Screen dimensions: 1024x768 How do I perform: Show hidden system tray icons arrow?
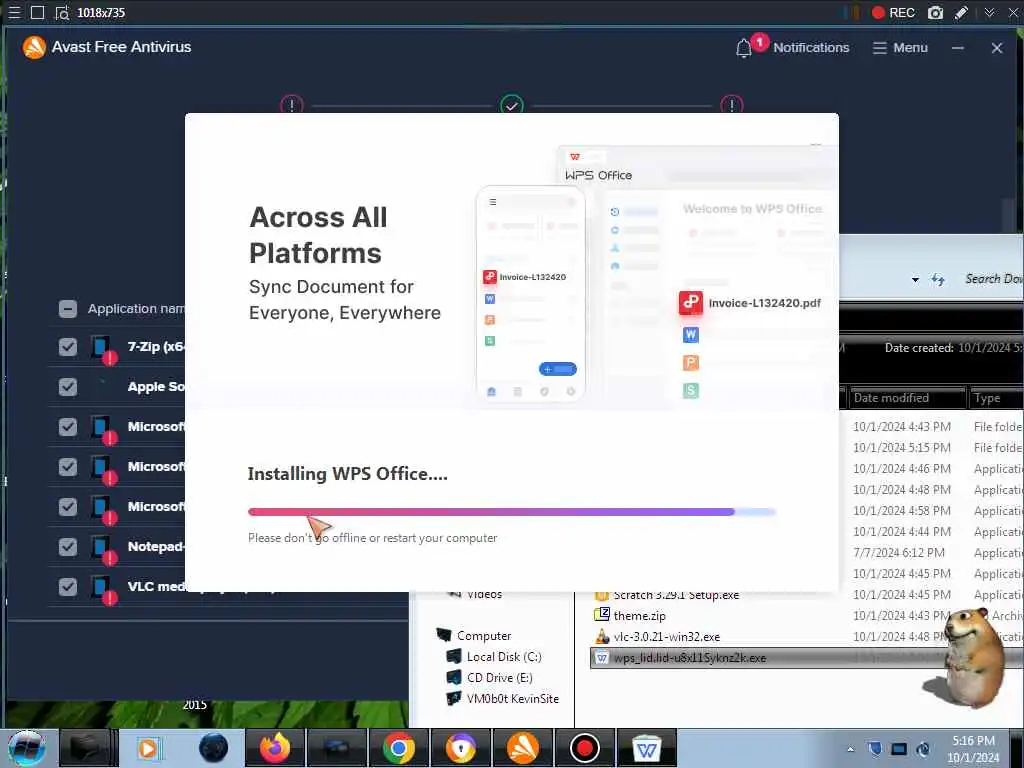(x=850, y=750)
